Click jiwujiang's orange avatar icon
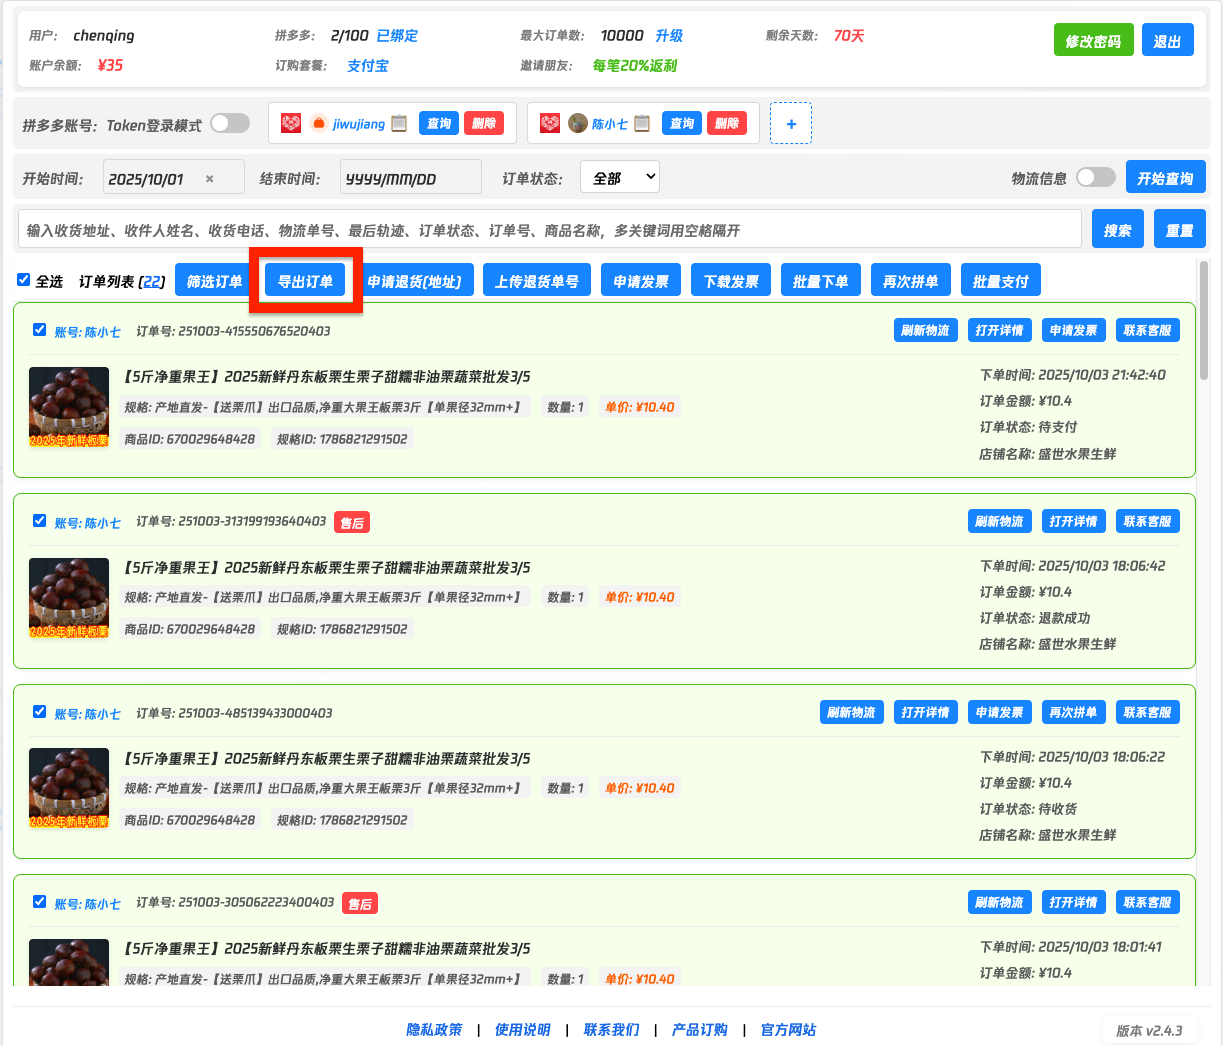Image resolution: width=1223 pixels, height=1046 pixels. tap(319, 124)
